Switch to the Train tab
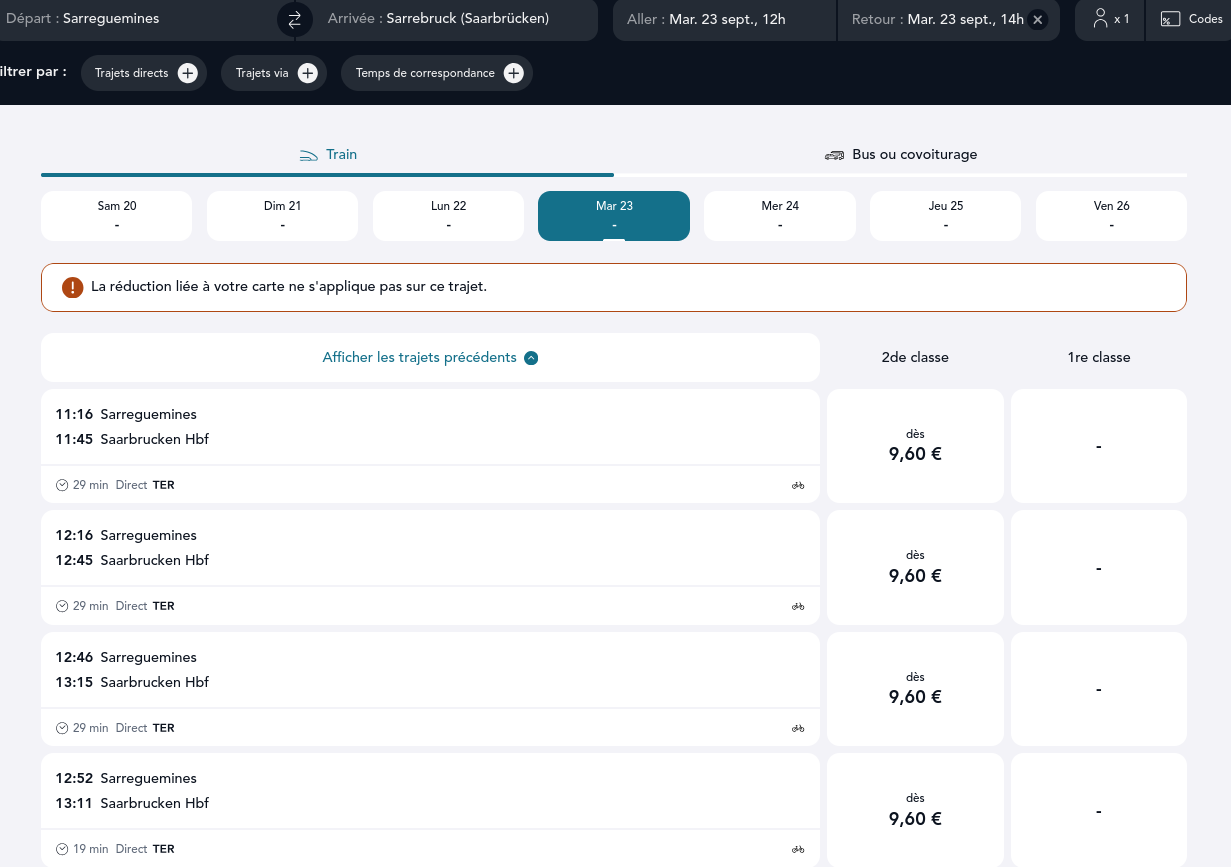The width and height of the screenshot is (1231, 867). [x=328, y=155]
